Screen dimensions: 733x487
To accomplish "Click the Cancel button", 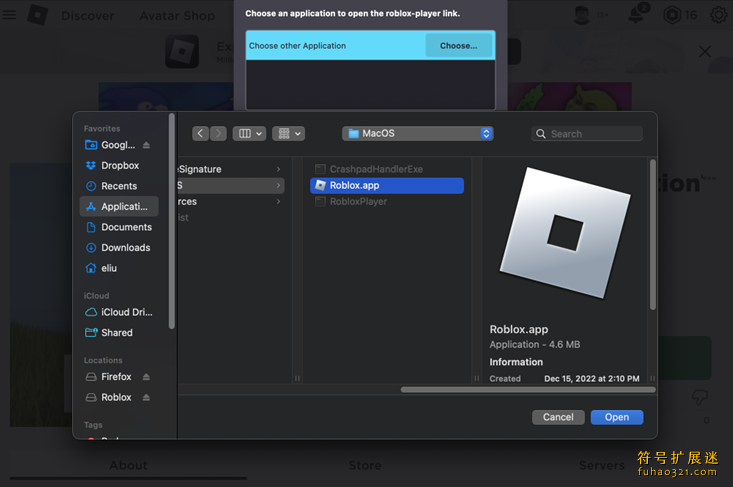I will 558,417.
